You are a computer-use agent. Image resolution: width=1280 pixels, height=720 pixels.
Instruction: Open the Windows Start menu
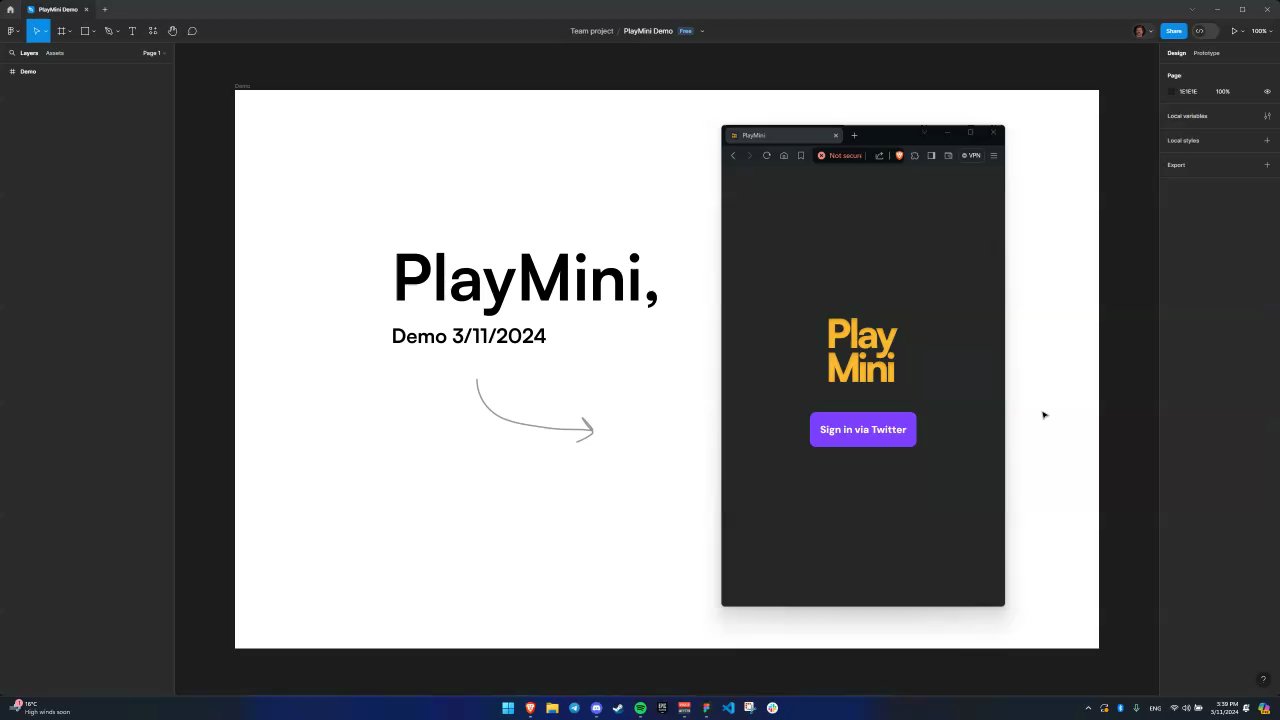point(508,708)
